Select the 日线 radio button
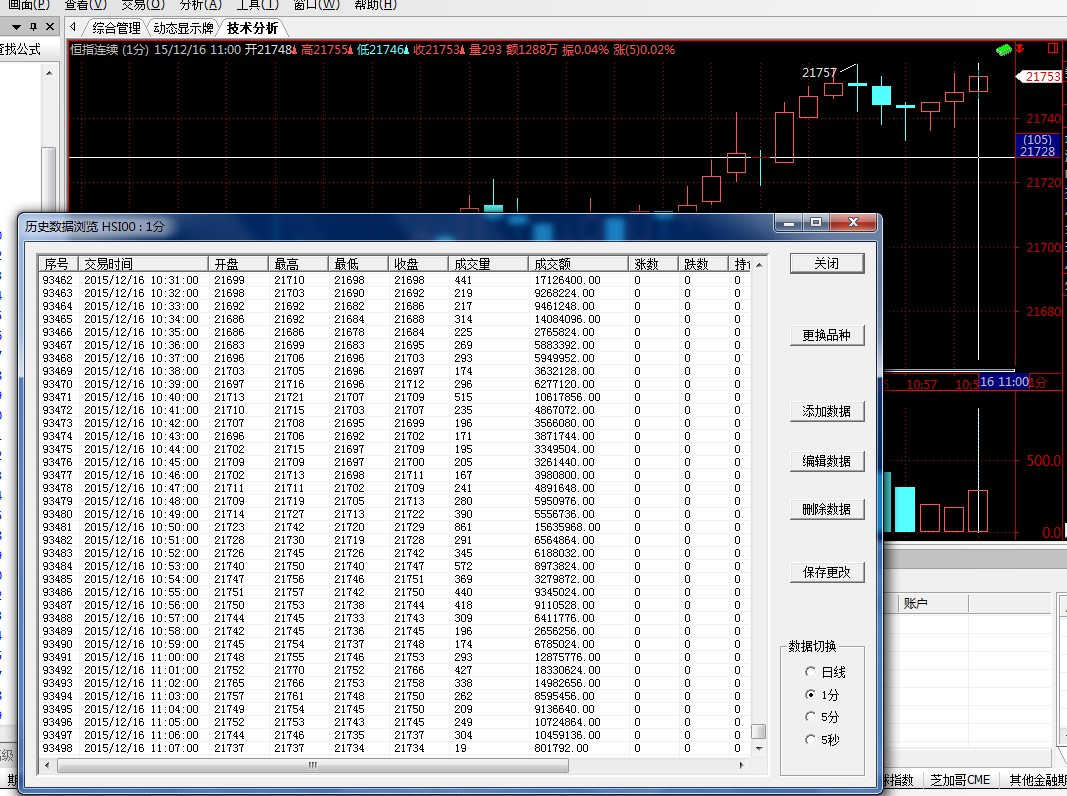The height and width of the screenshot is (796, 1067). pyautogui.click(x=810, y=673)
